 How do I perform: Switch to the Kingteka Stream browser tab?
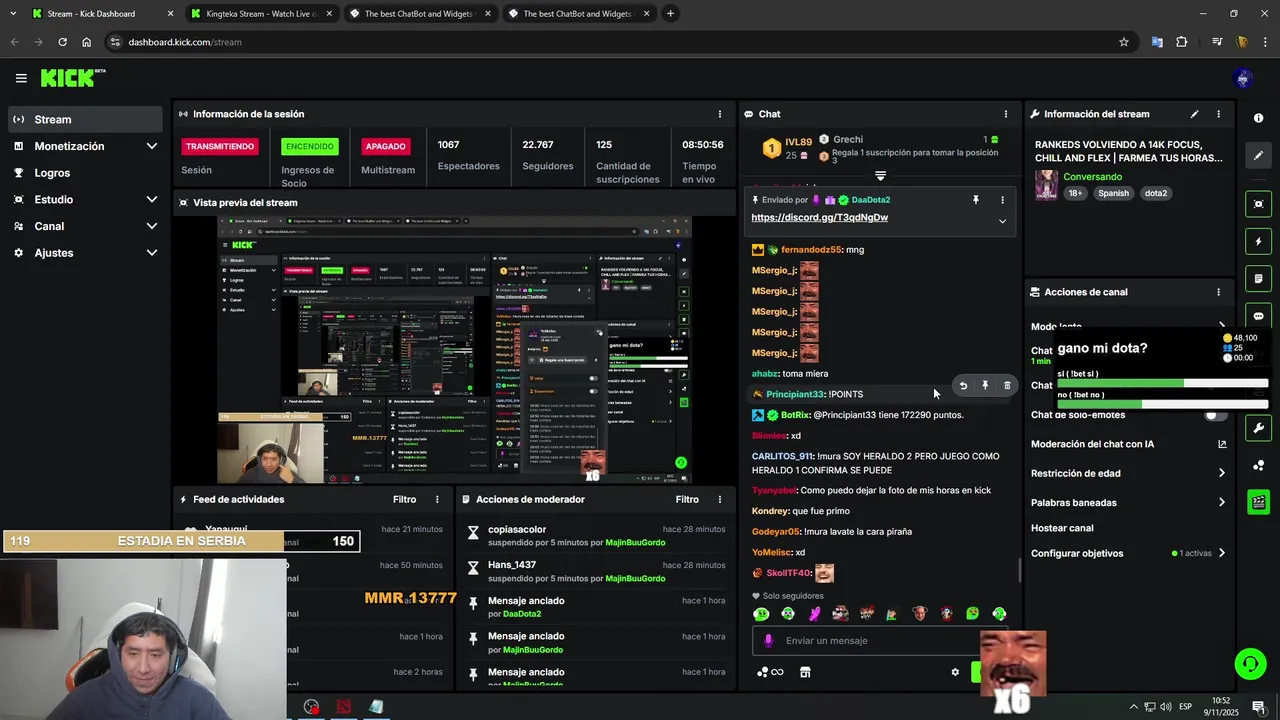260,14
